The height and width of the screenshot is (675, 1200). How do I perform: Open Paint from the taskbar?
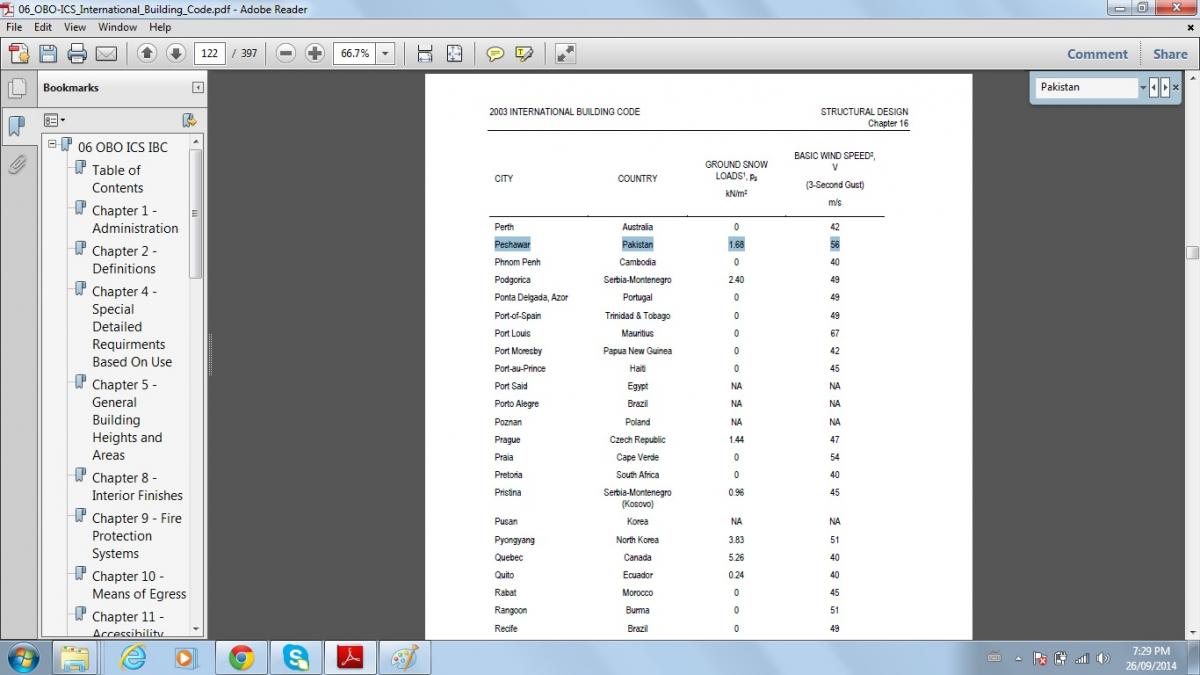404,658
